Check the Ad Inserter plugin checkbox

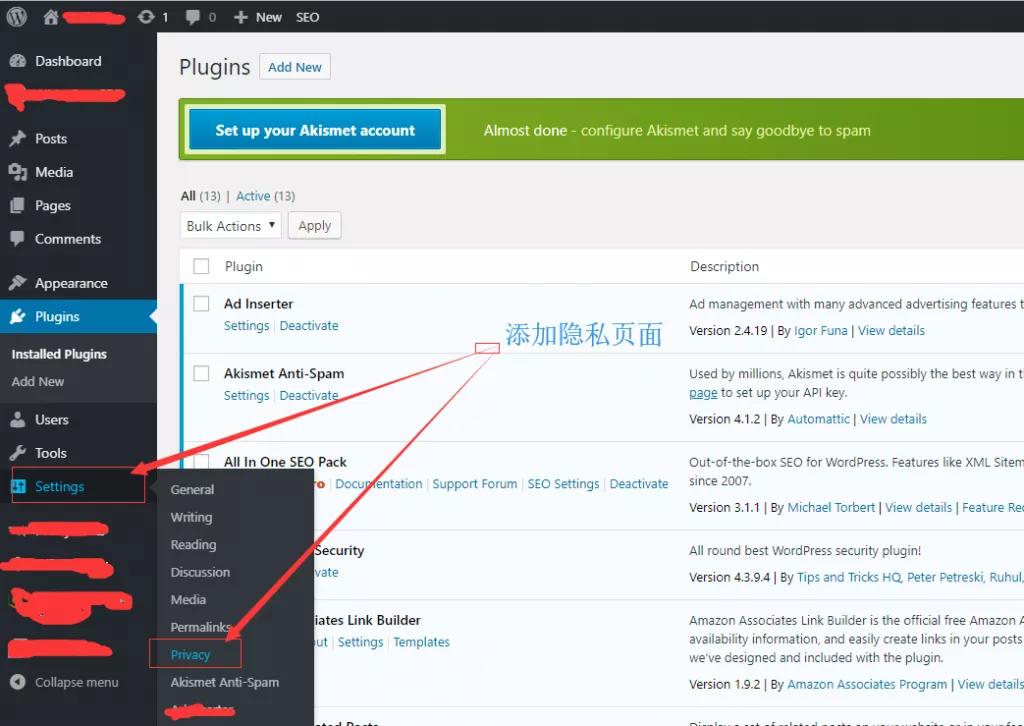click(x=201, y=304)
